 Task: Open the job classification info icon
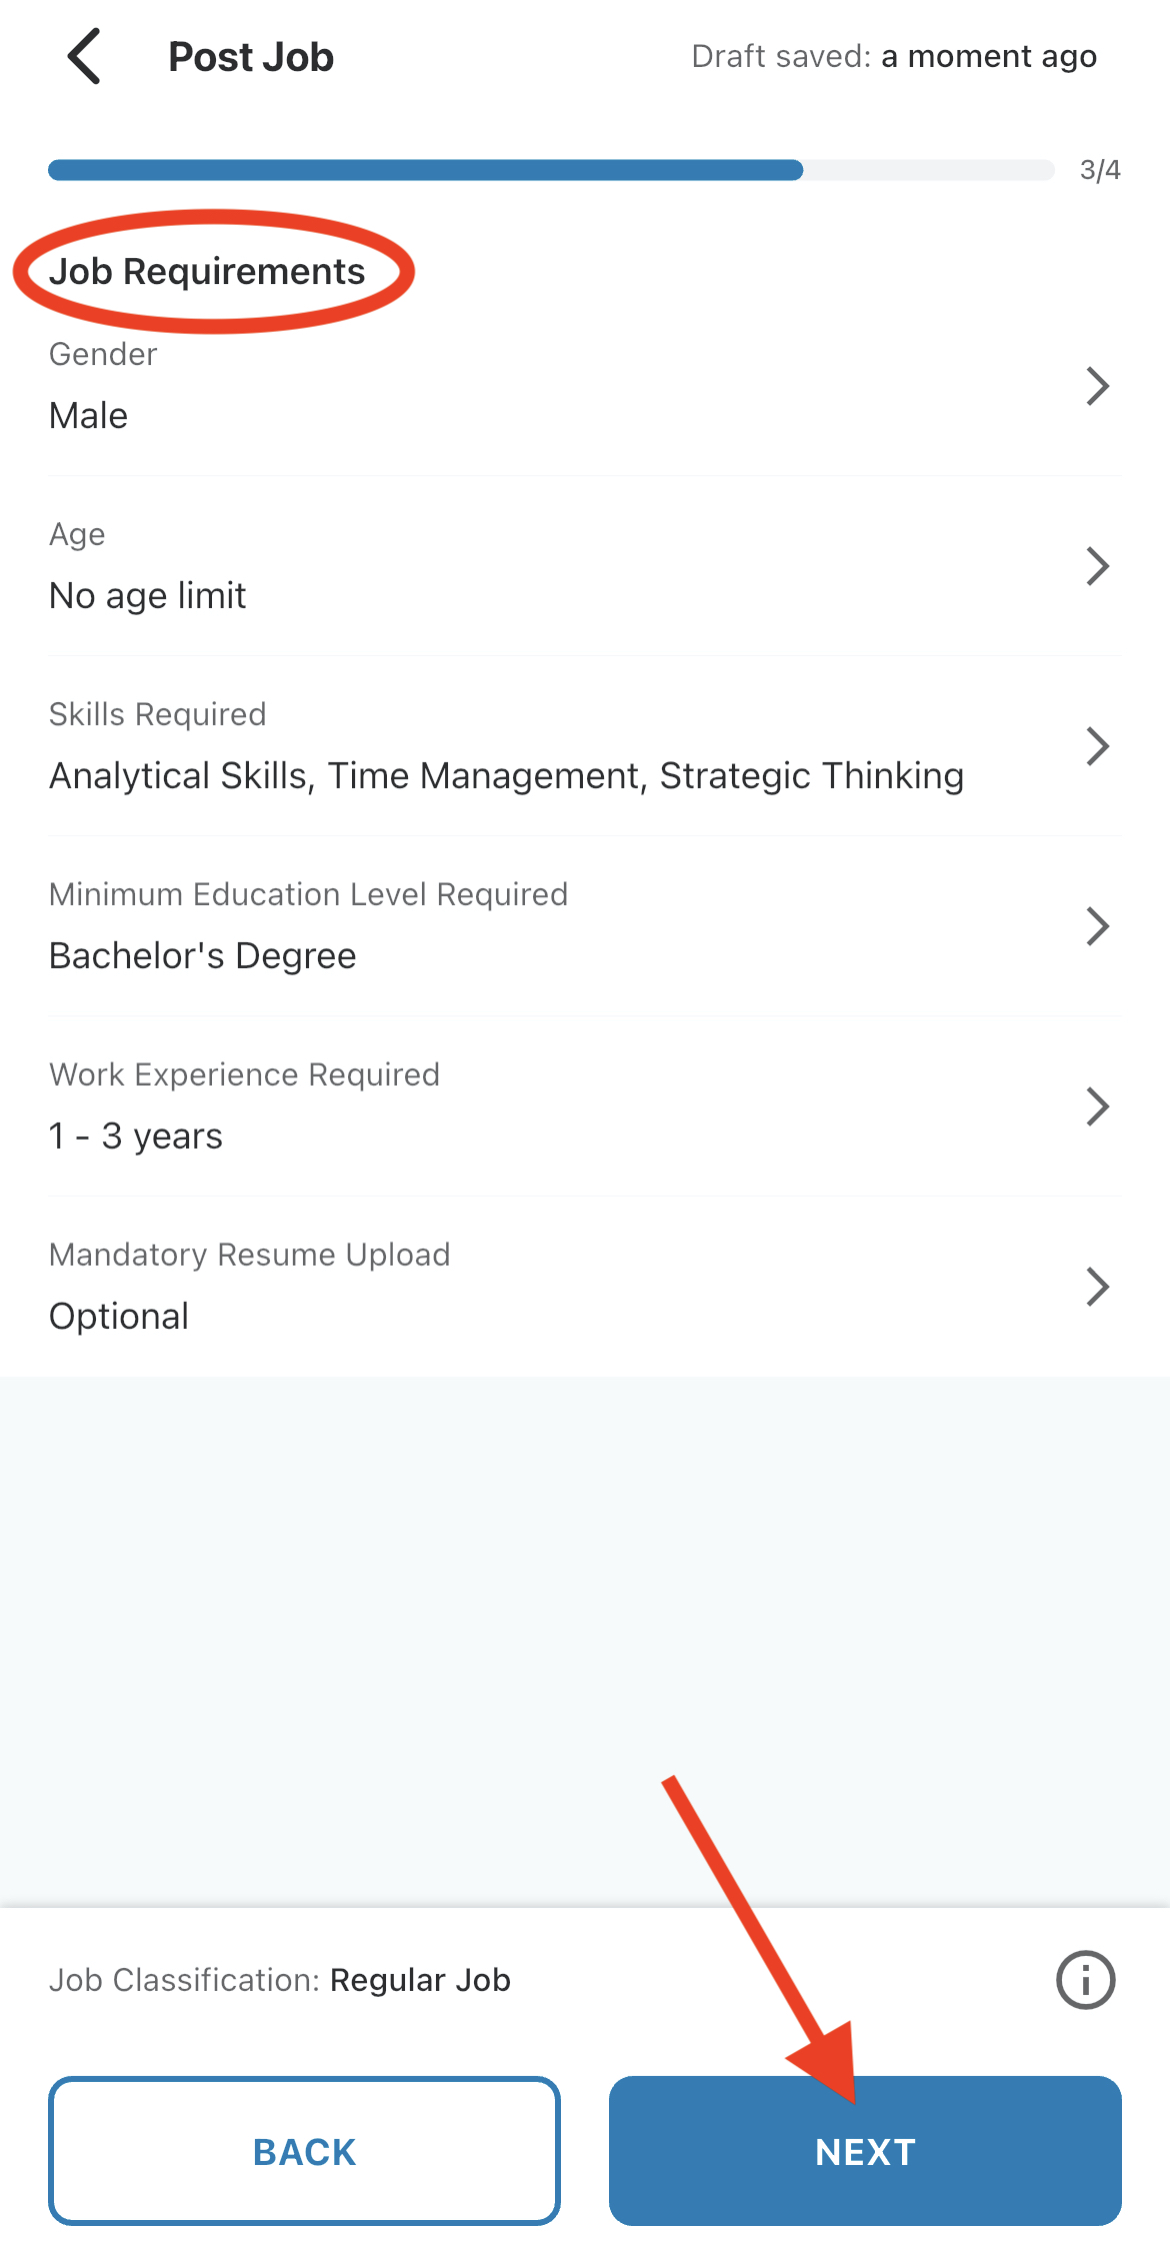1085,1979
